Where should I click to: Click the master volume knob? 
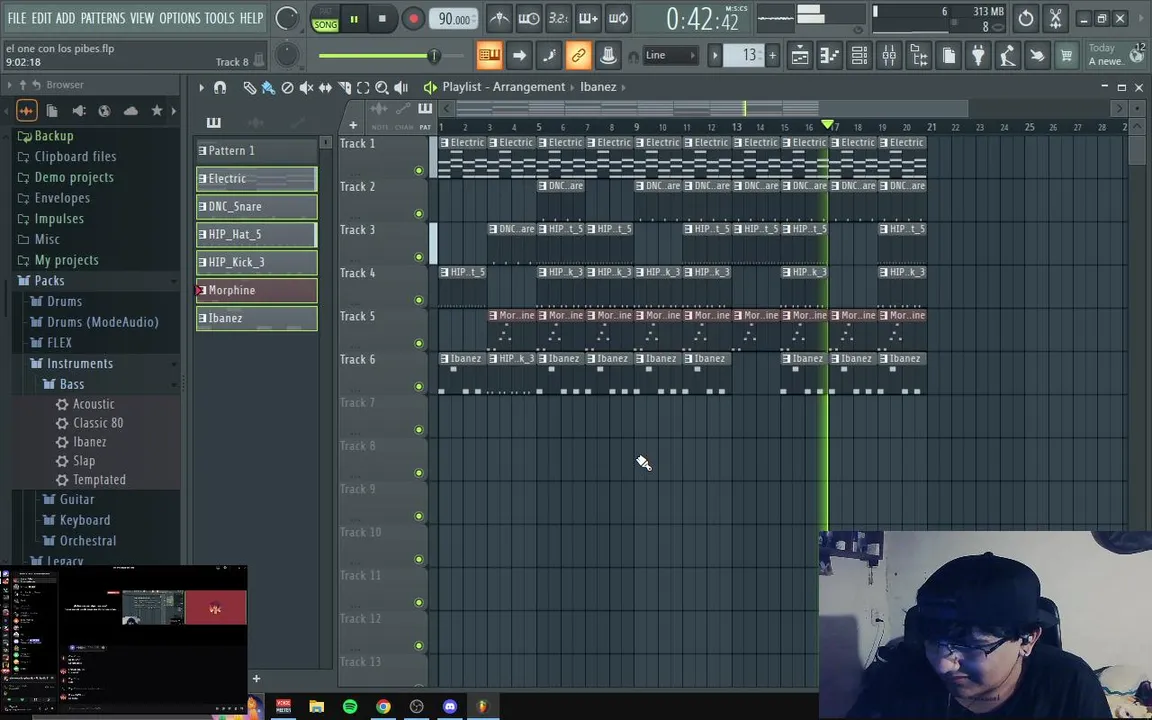(287, 18)
